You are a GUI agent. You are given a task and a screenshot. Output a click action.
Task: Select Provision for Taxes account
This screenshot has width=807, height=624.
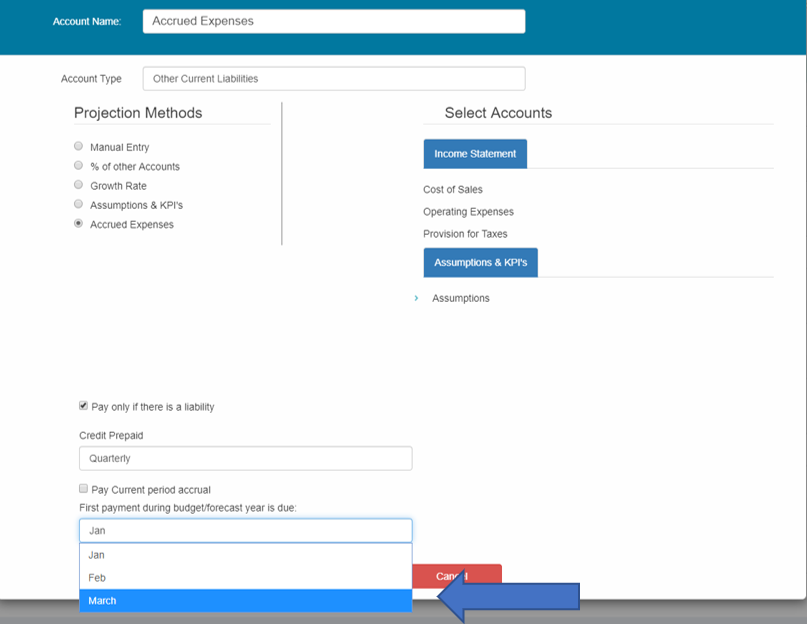pos(465,234)
